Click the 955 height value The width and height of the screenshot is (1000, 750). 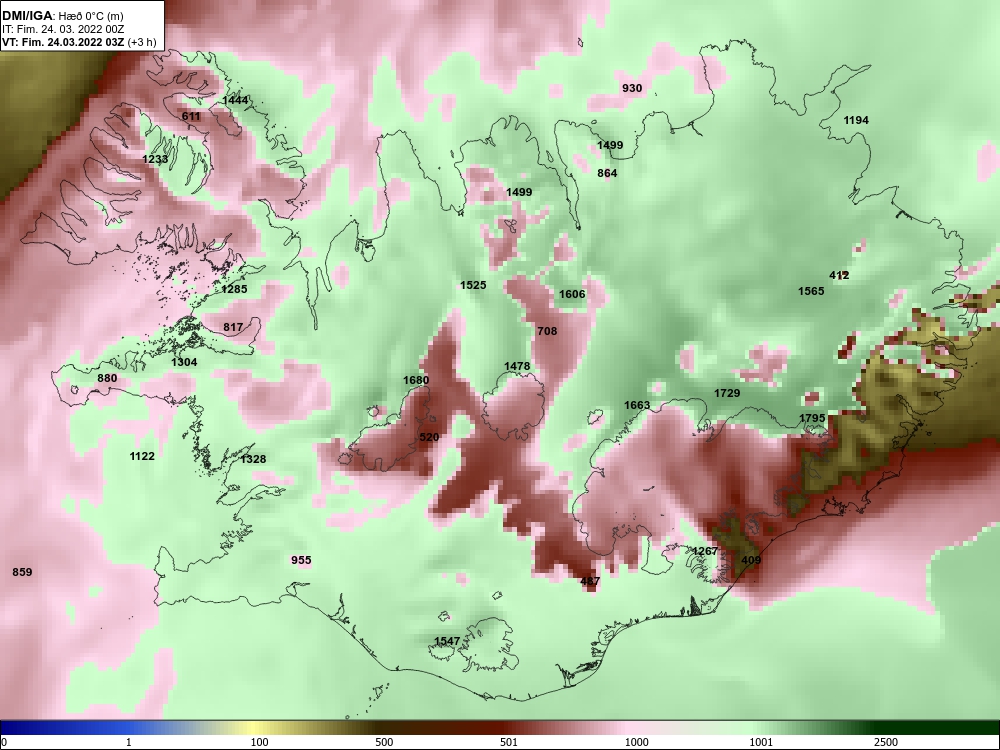click(301, 560)
